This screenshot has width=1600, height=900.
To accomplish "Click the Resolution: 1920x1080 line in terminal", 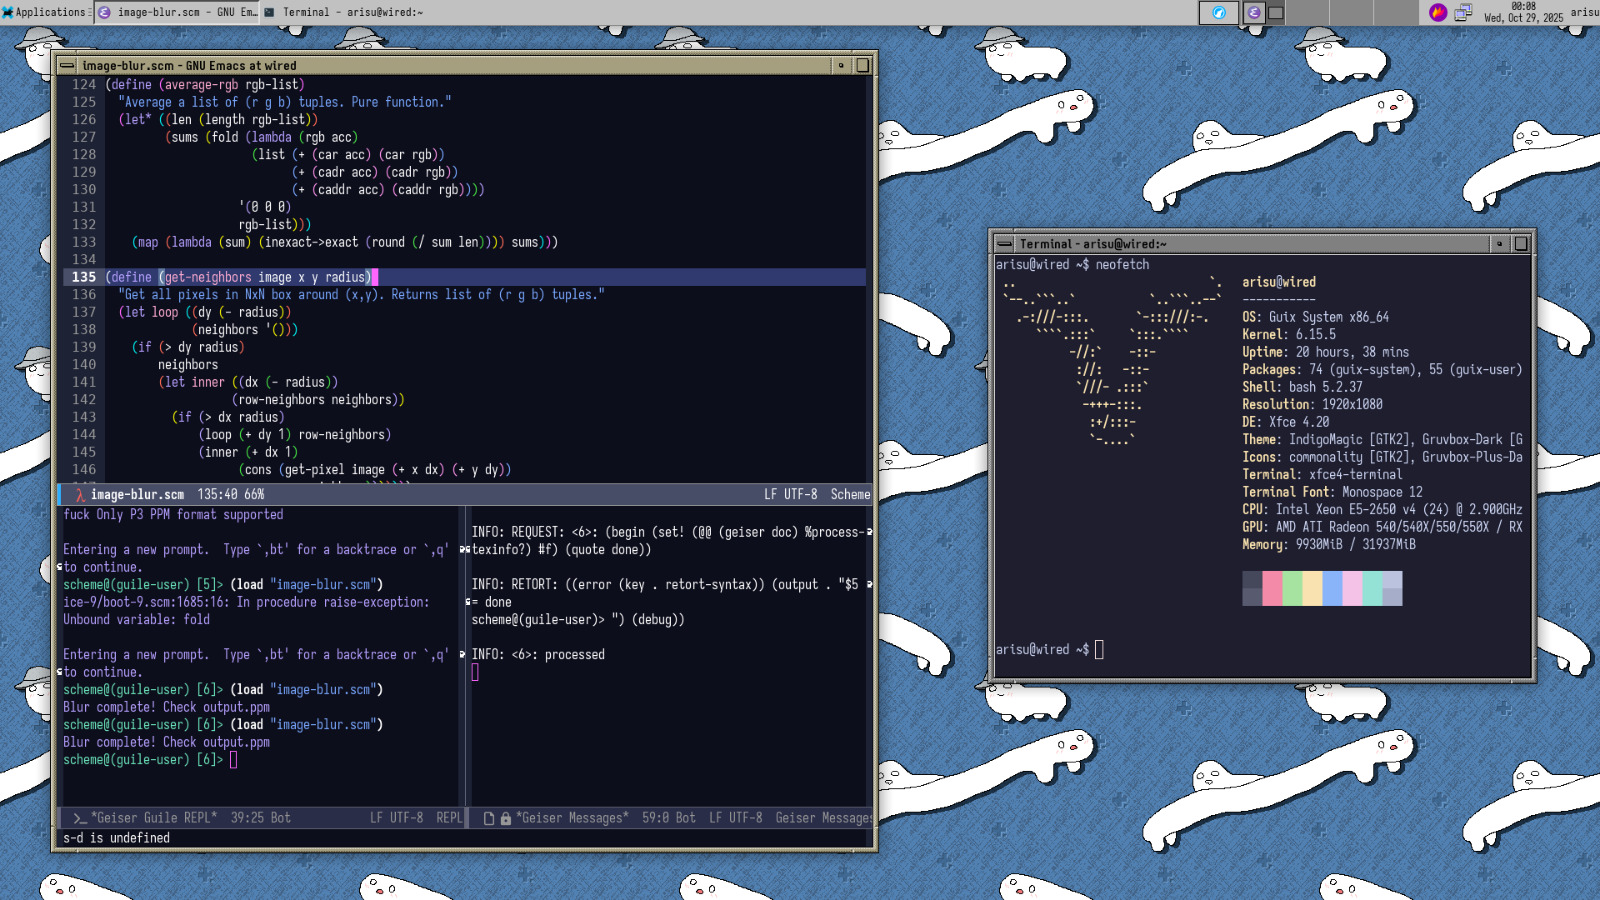I will point(1312,405).
